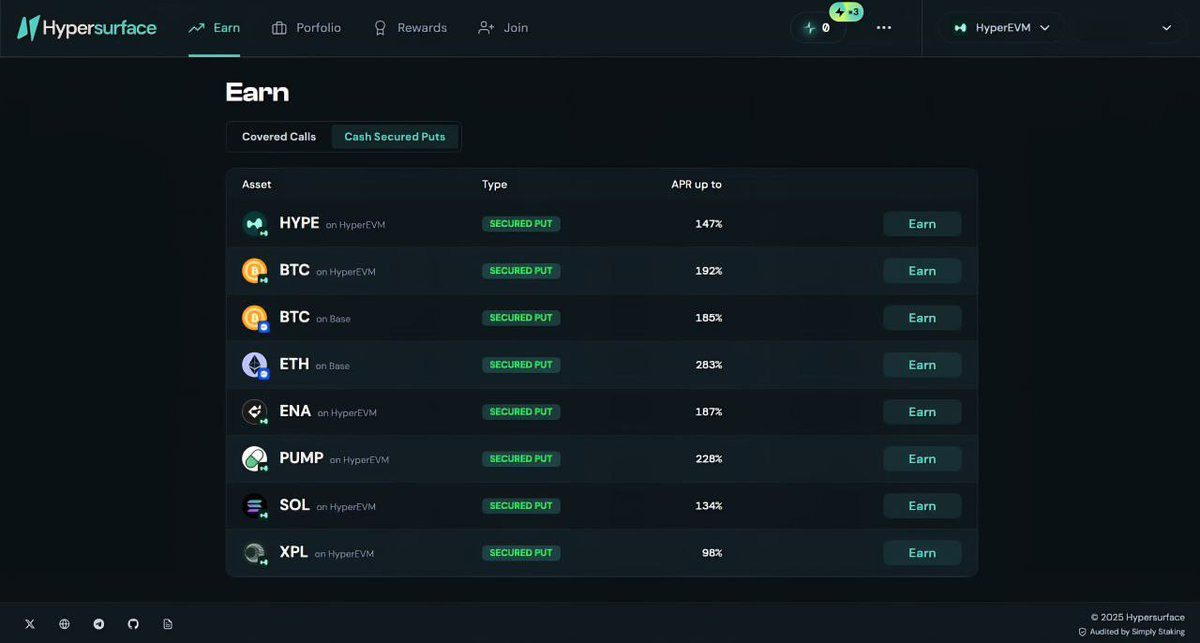Image resolution: width=1200 pixels, height=643 pixels.
Task: Open the docs page footer icon
Action: pyautogui.click(x=168, y=624)
